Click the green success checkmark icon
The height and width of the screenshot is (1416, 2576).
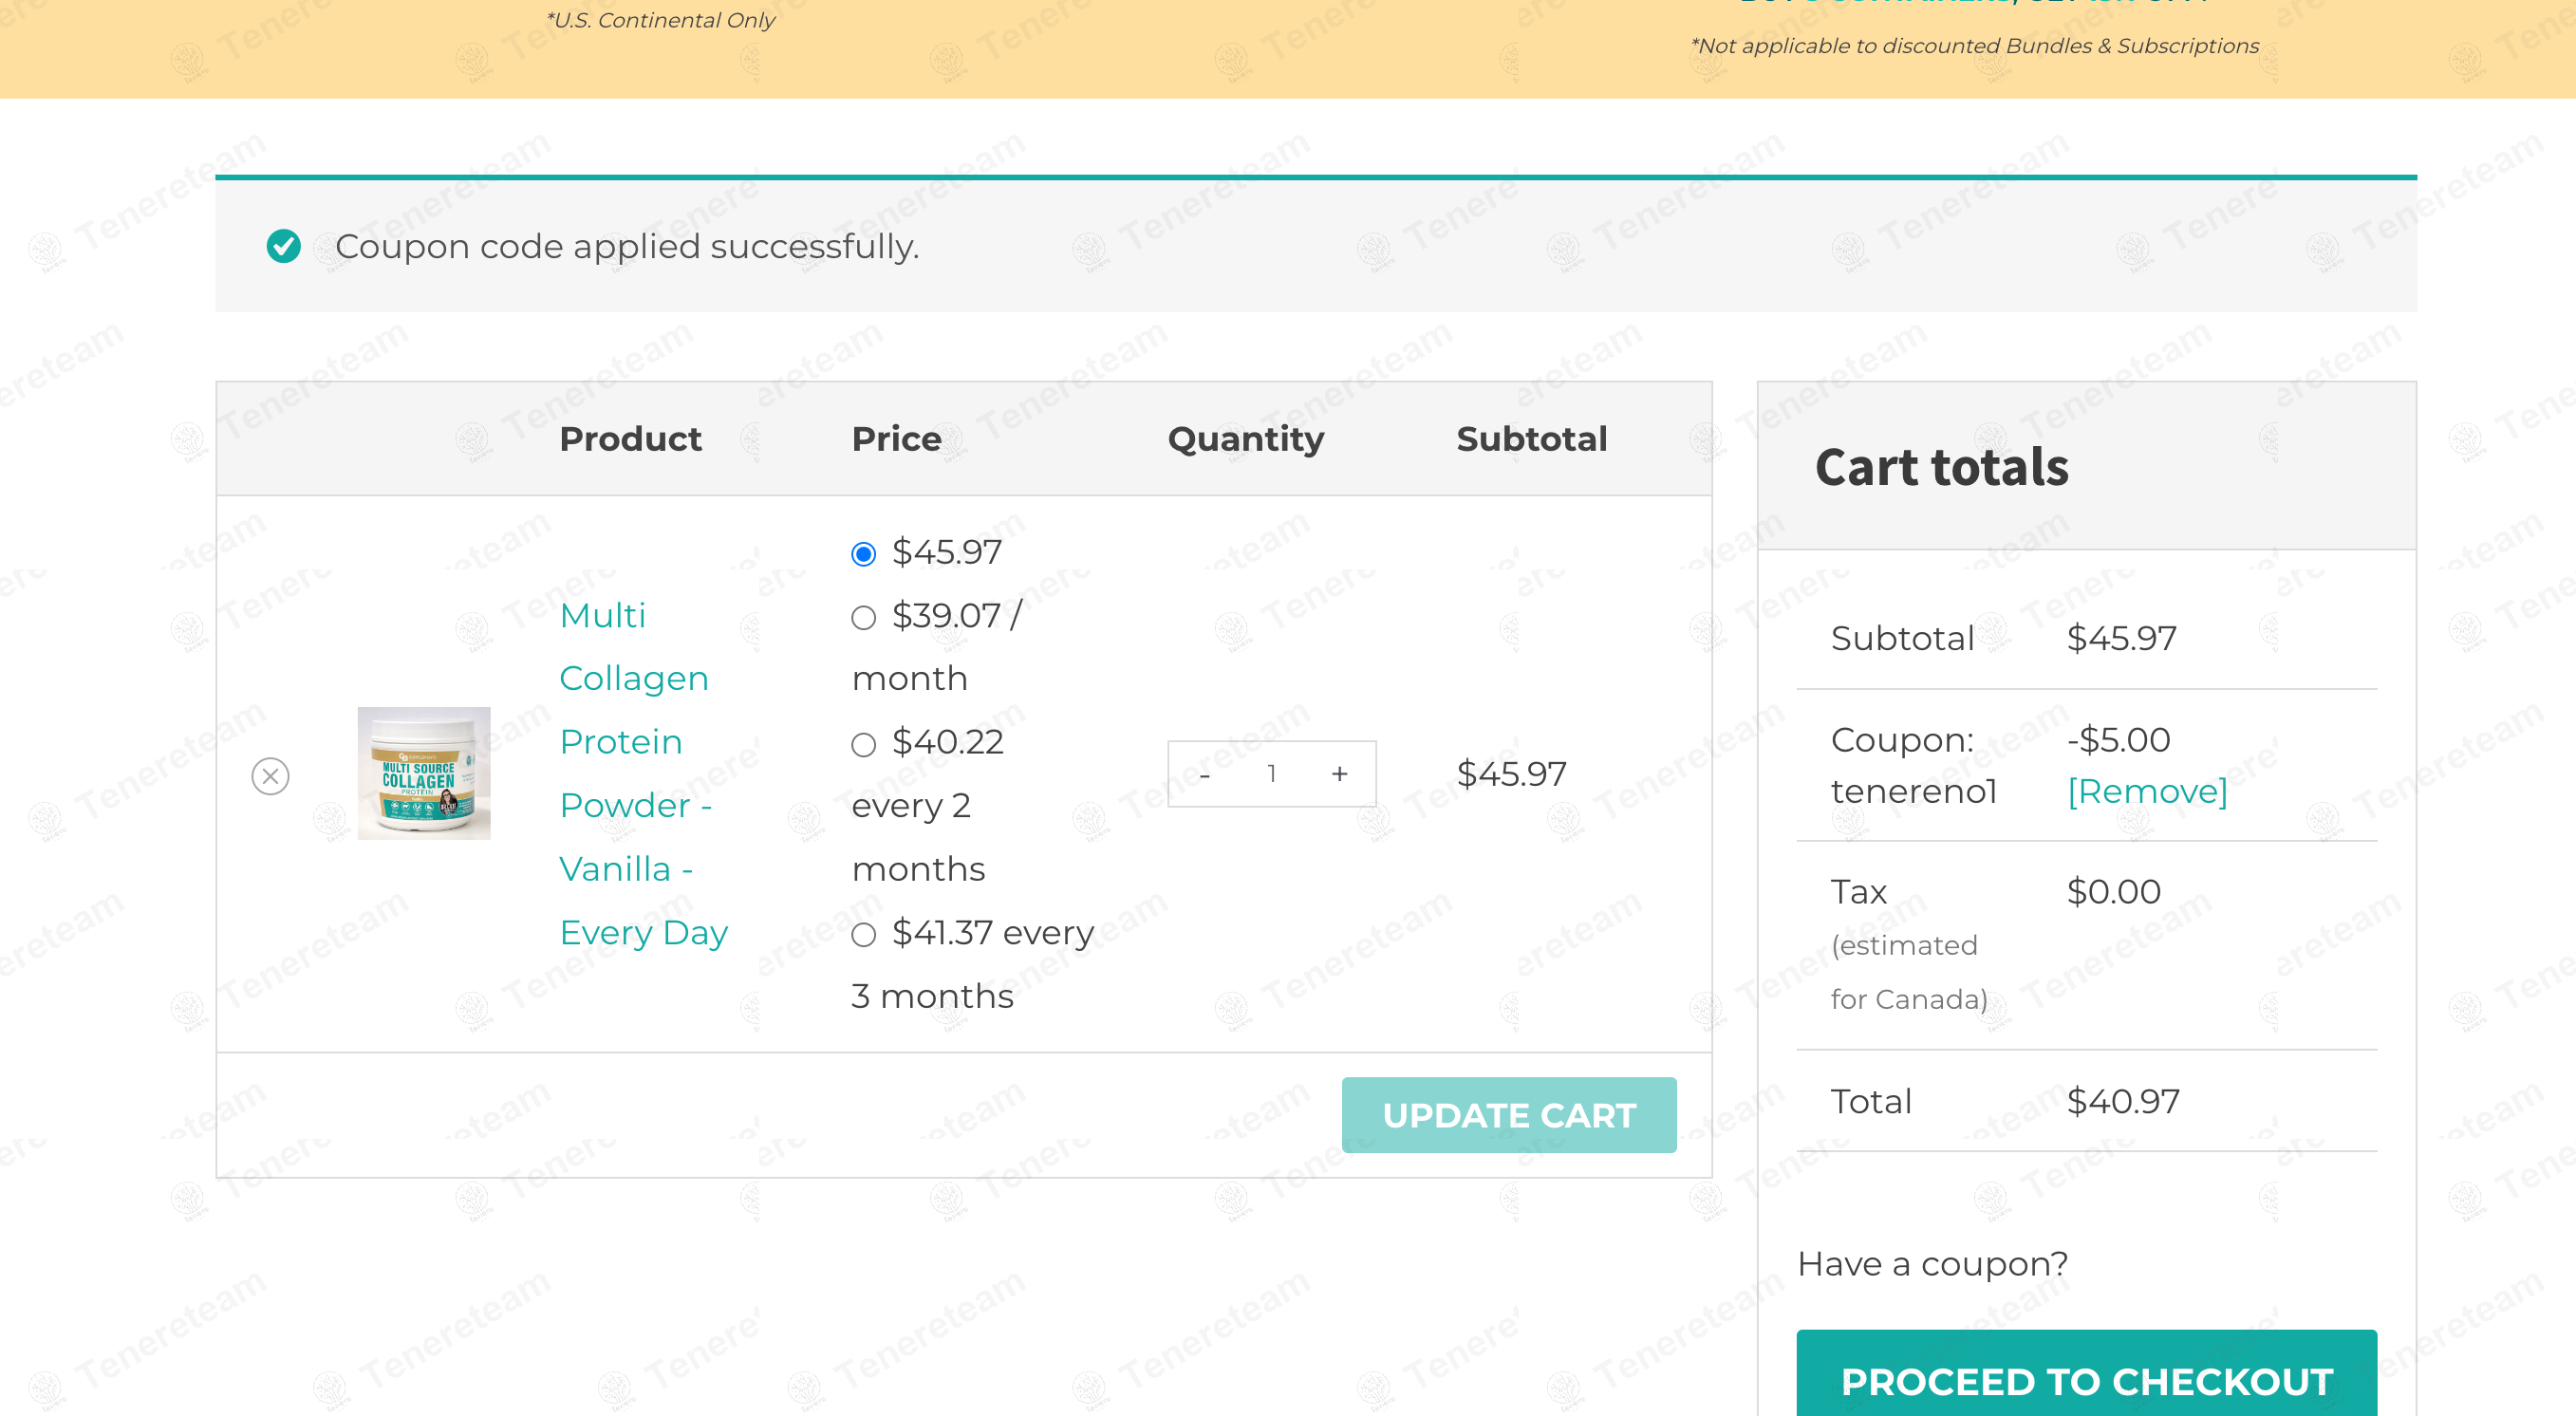[284, 246]
